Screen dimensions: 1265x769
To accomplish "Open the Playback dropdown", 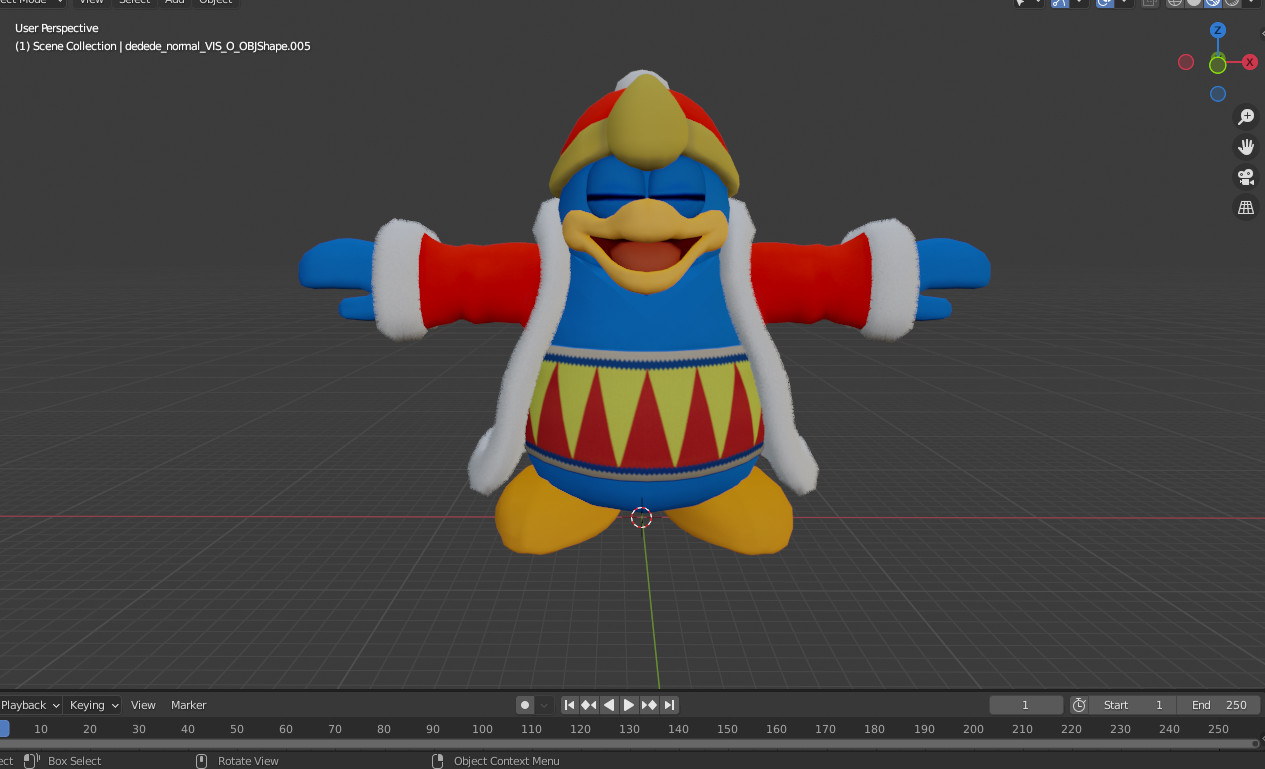I will pos(28,705).
